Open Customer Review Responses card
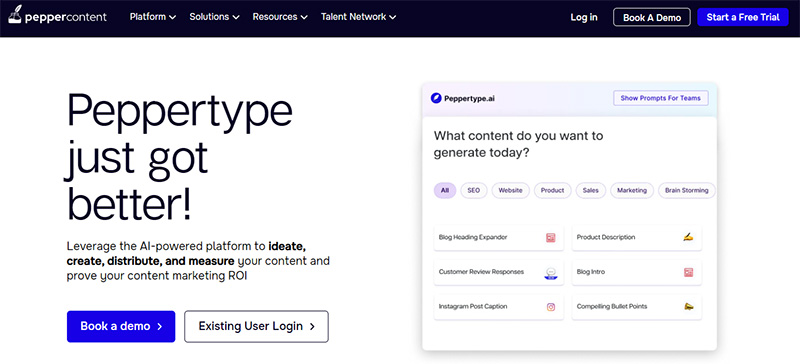 click(x=498, y=272)
